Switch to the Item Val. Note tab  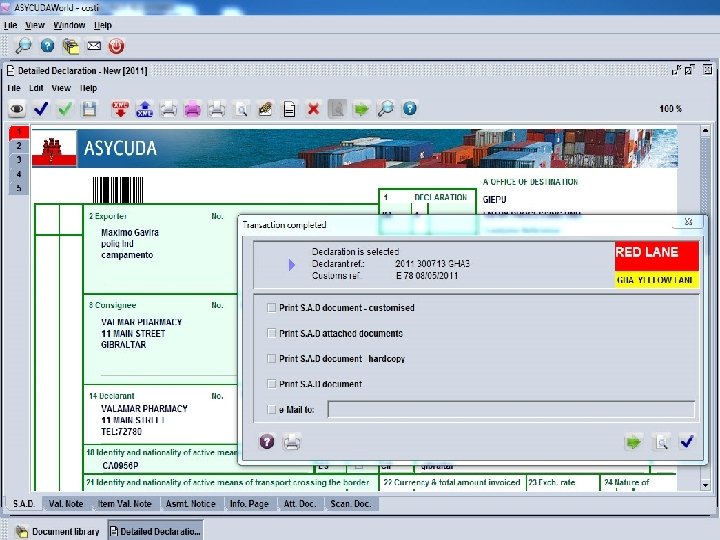click(x=124, y=504)
